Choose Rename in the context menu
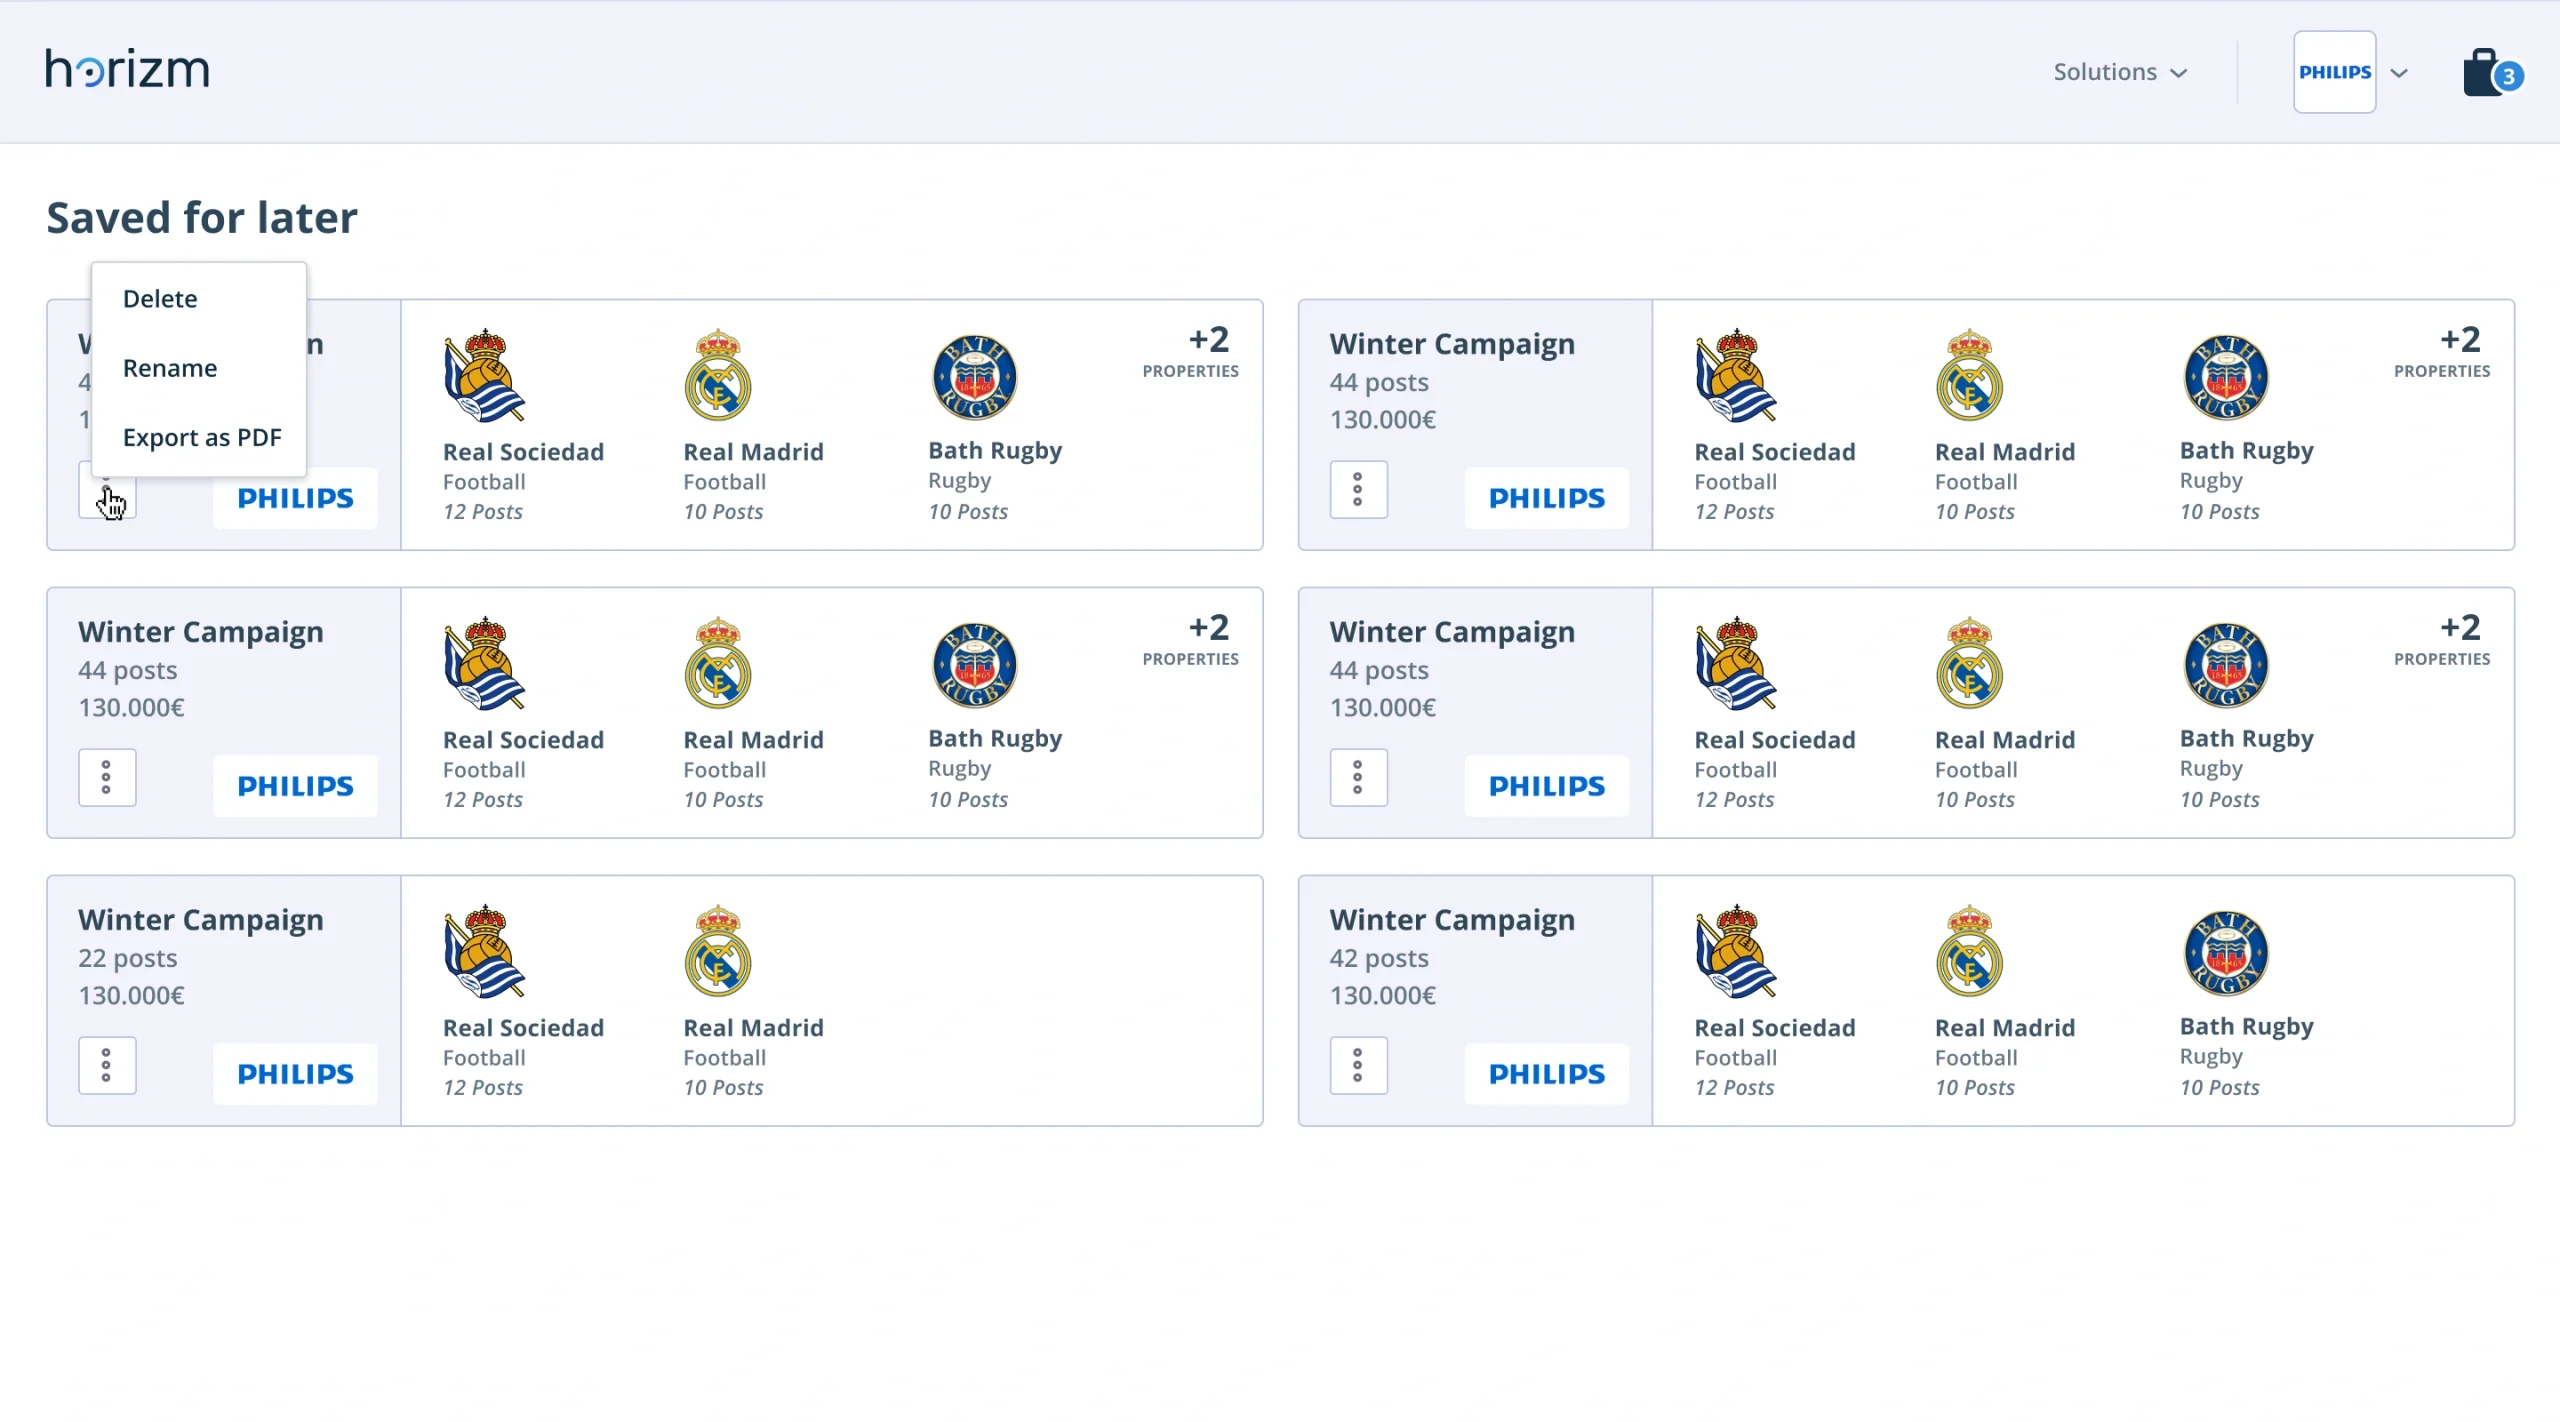This screenshot has height=1422, width=2560. coord(170,368)
